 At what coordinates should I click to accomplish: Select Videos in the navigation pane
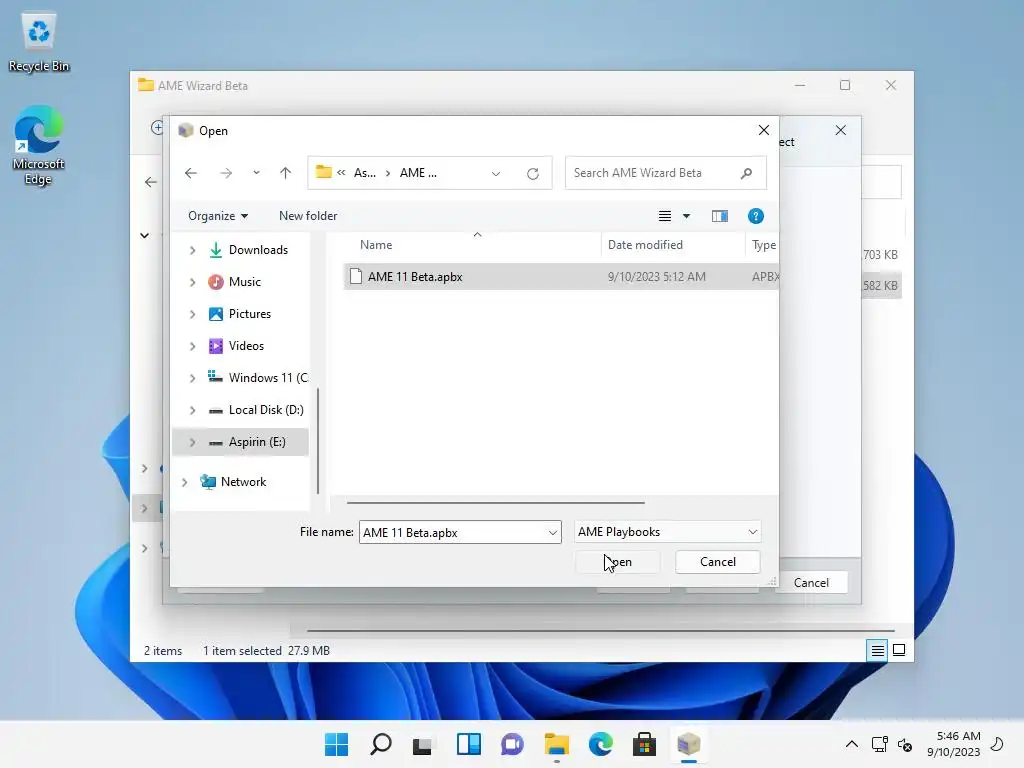246,346
